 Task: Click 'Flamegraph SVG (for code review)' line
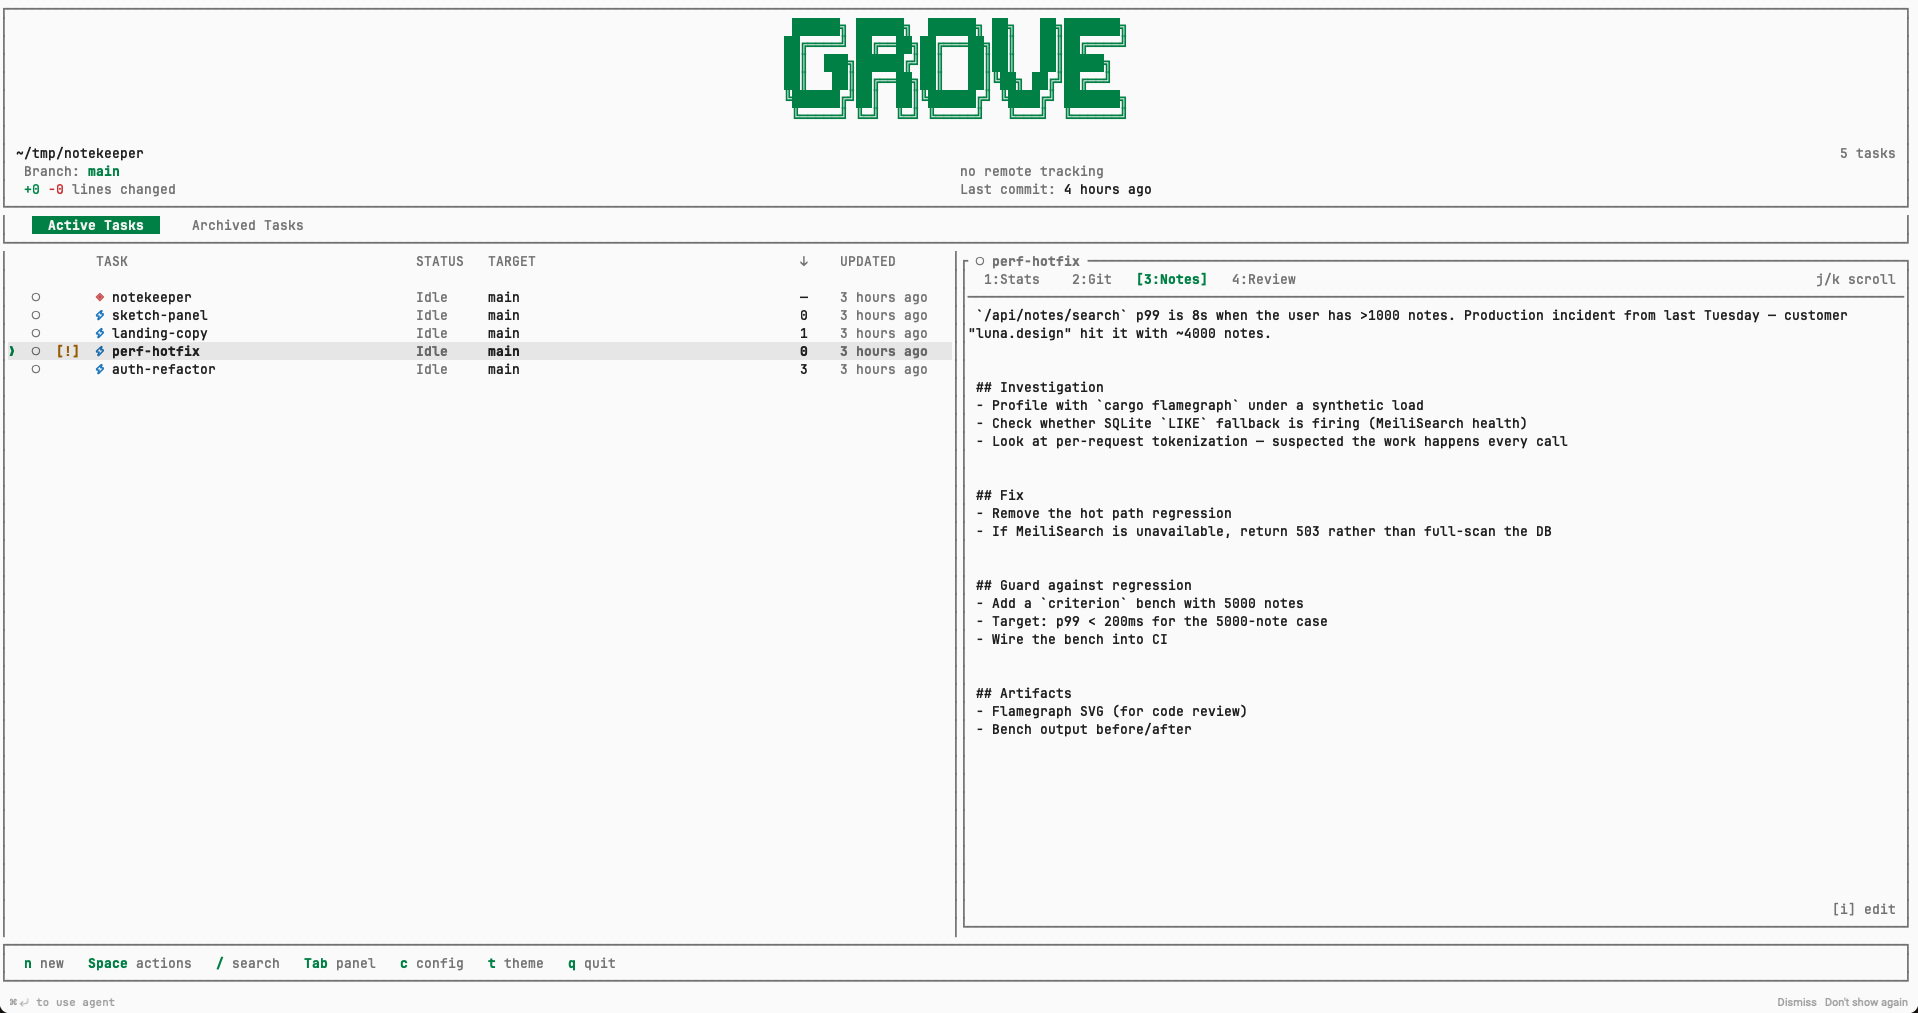(1112, 711)
